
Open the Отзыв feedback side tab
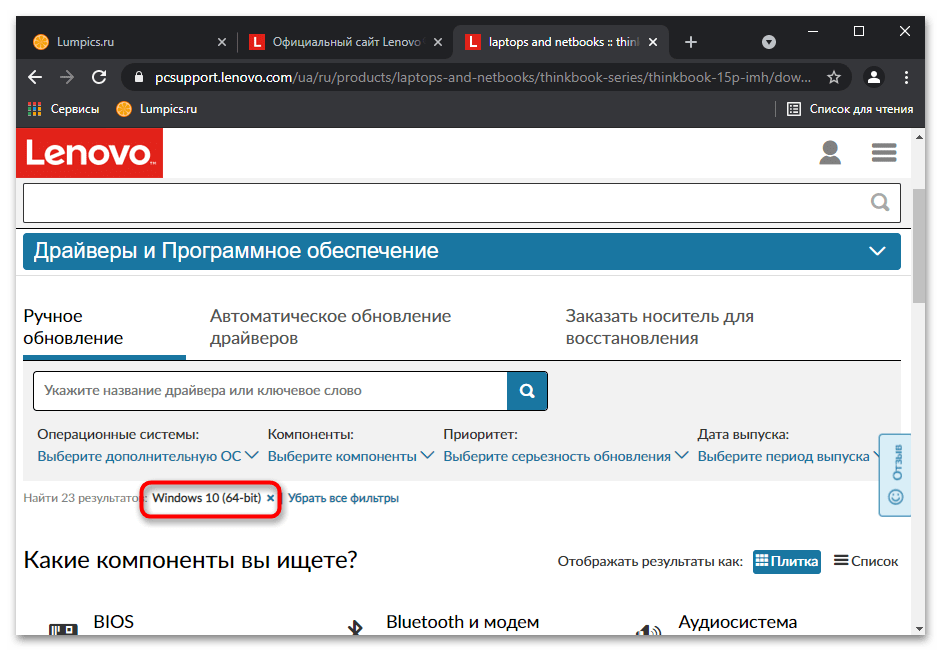895,475
